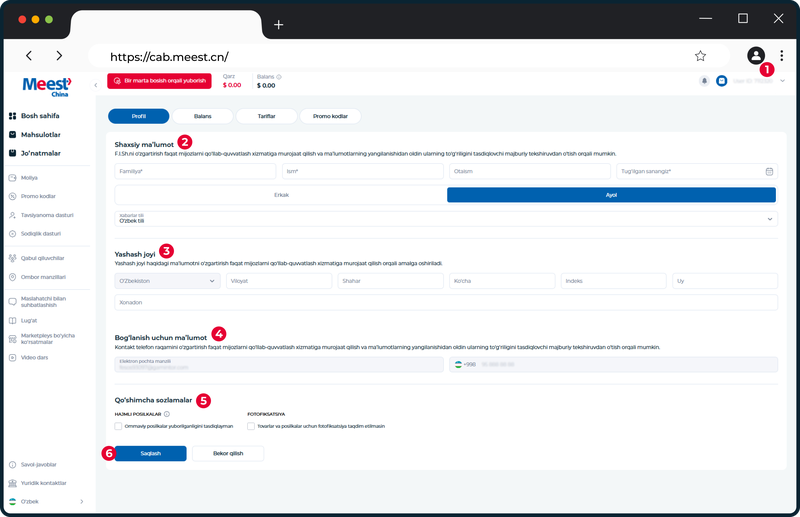Open the calendar icon in birth date field
This screenshot has height=517, width=800.
[769, 171]
